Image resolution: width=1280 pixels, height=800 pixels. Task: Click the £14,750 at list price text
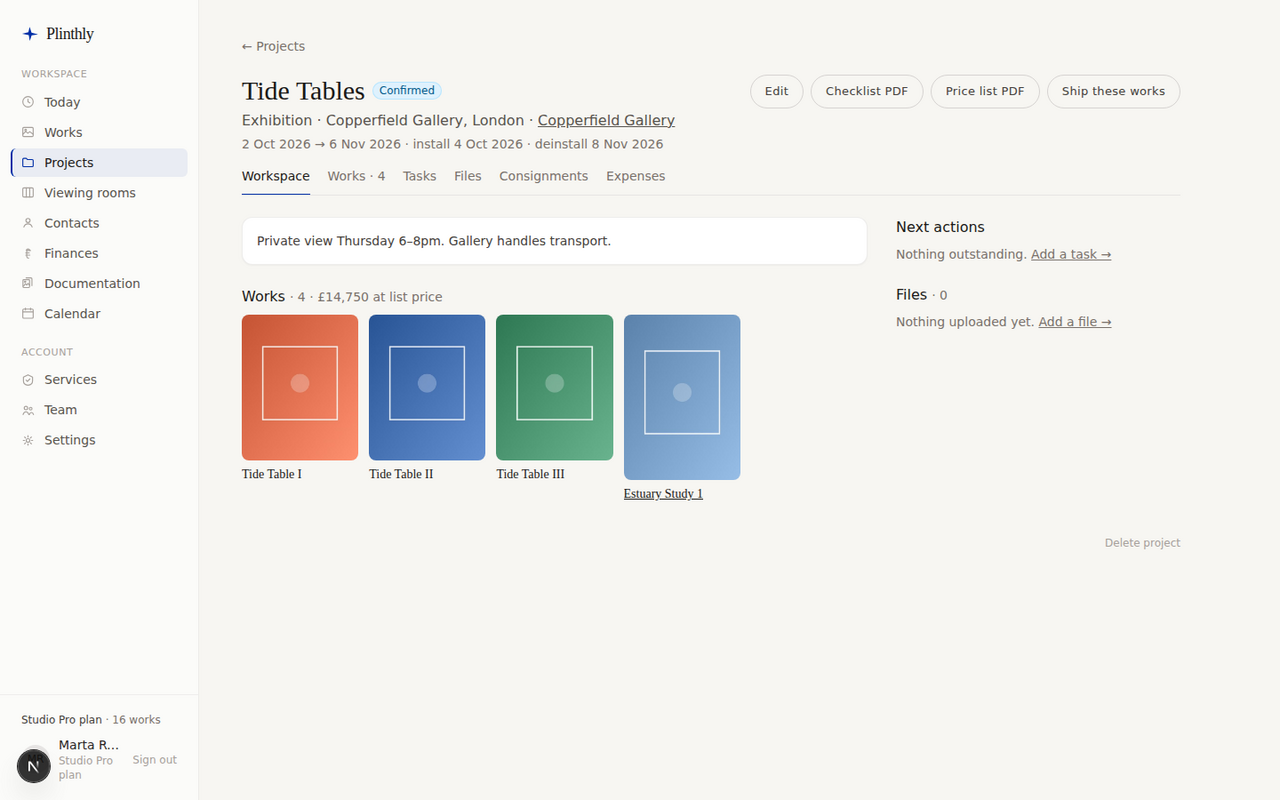(380, 297)
